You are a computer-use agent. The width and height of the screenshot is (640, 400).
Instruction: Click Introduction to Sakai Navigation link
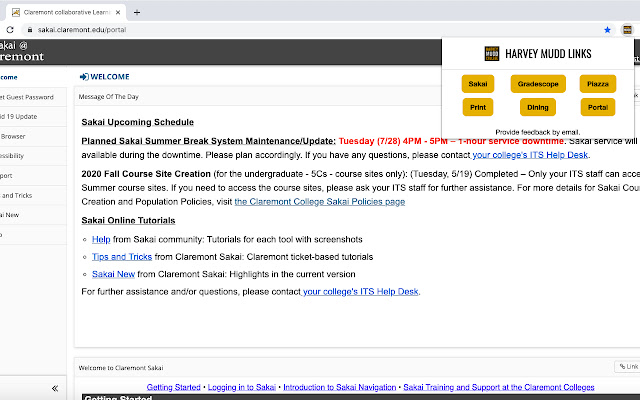(x=340, y=387)
